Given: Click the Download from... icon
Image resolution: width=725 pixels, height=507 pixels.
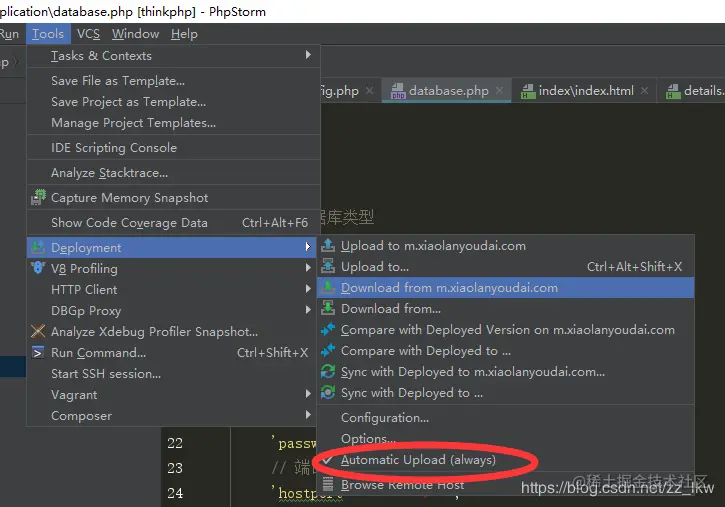Looking at the screenshot, I should tap(328, 308).
